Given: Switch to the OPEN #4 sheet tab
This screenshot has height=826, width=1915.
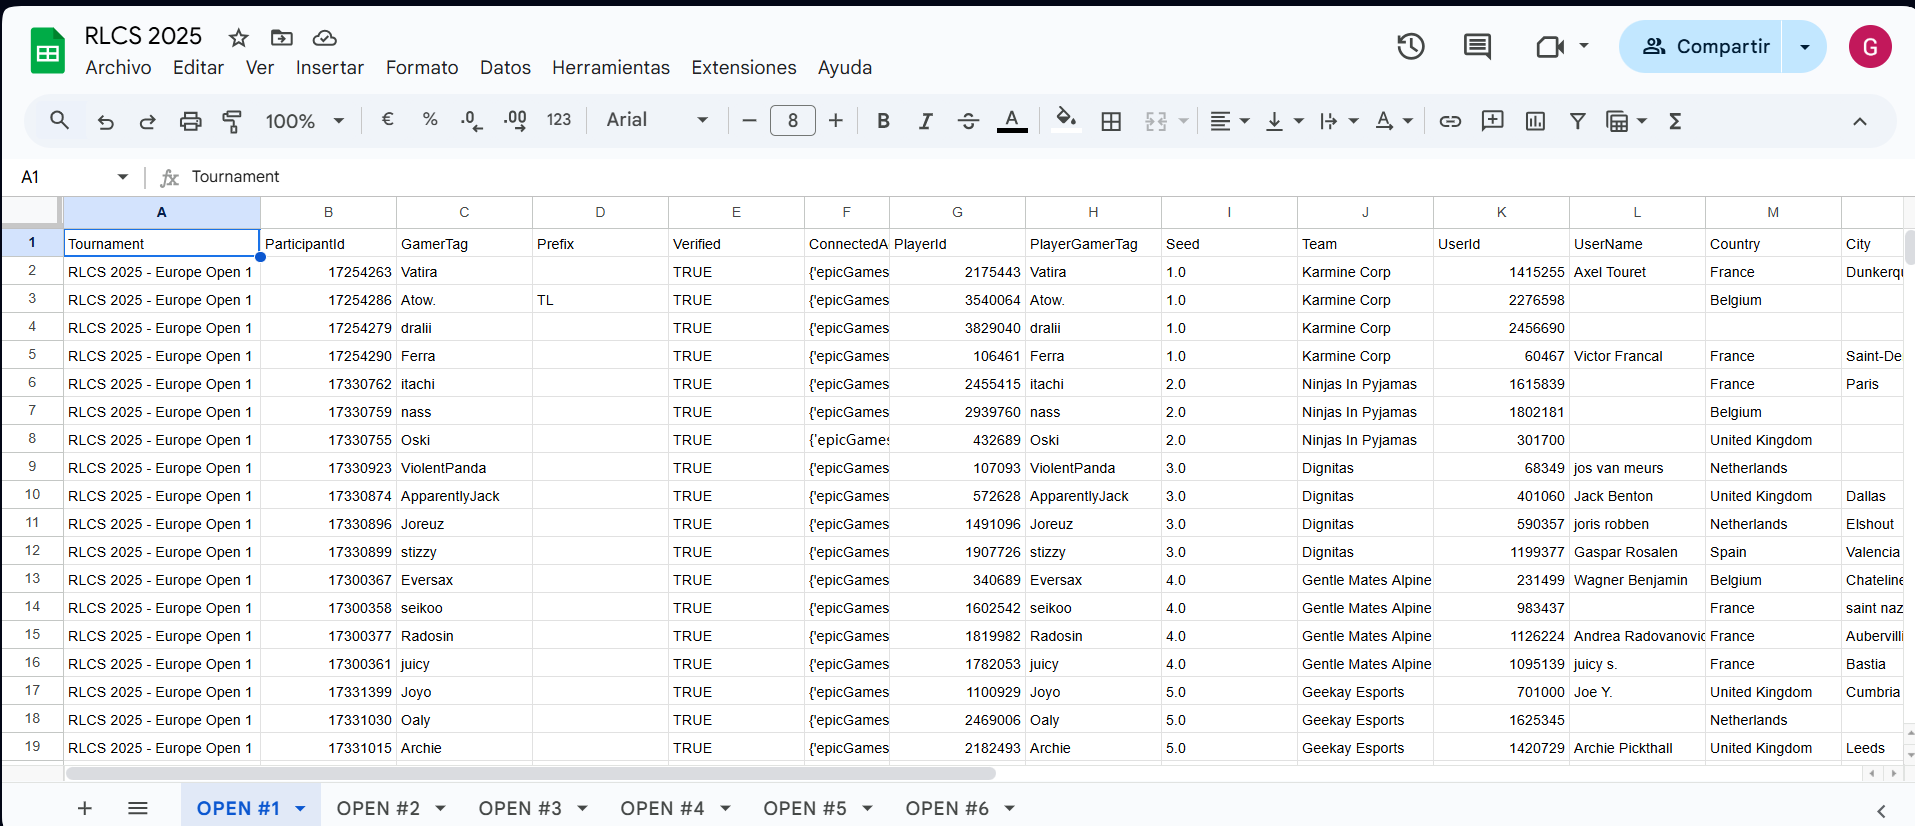Looking at the screenshot, I should coord(662,808).
